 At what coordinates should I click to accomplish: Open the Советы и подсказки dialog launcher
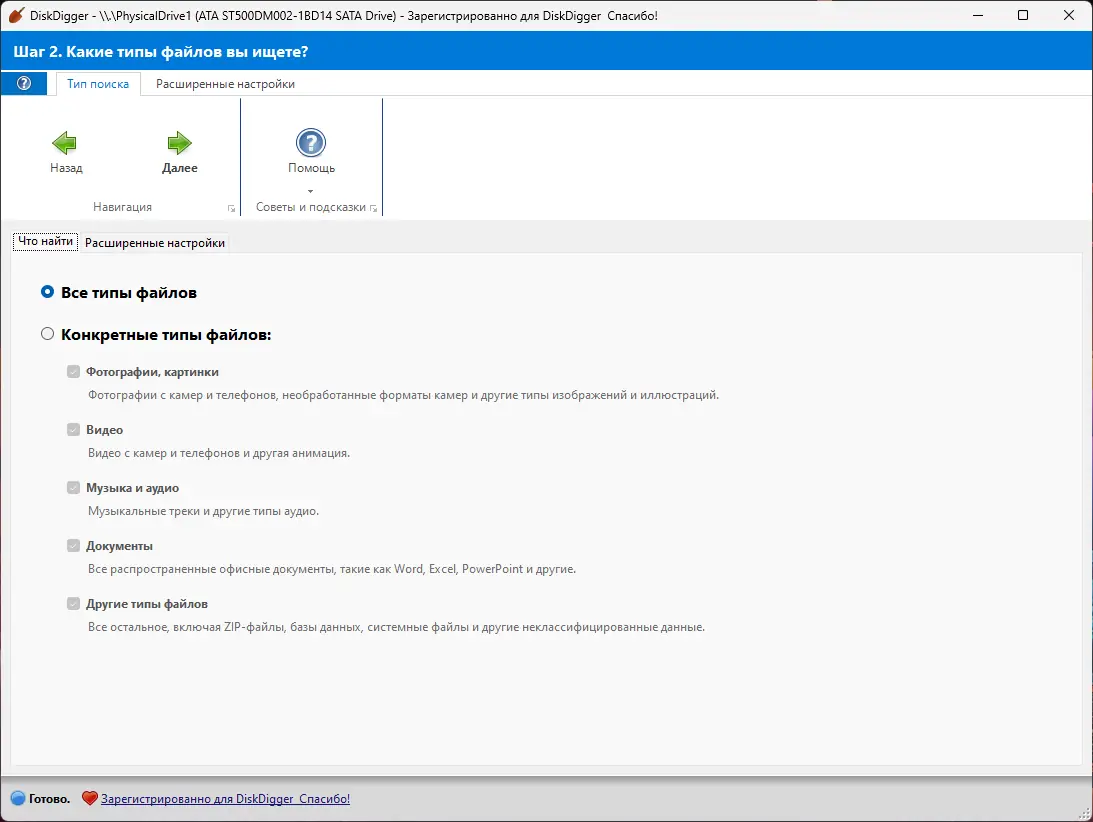(x=374, y=208)
